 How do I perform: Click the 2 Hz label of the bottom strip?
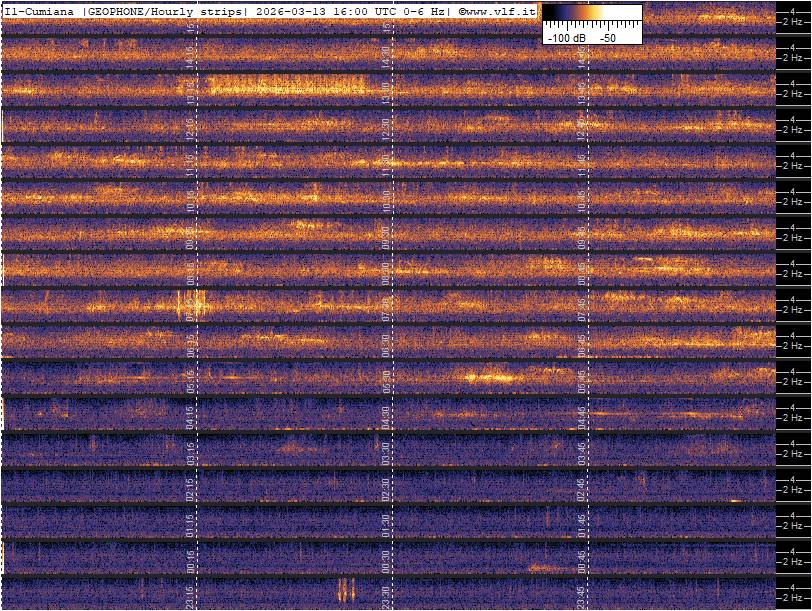pos(794,598)
